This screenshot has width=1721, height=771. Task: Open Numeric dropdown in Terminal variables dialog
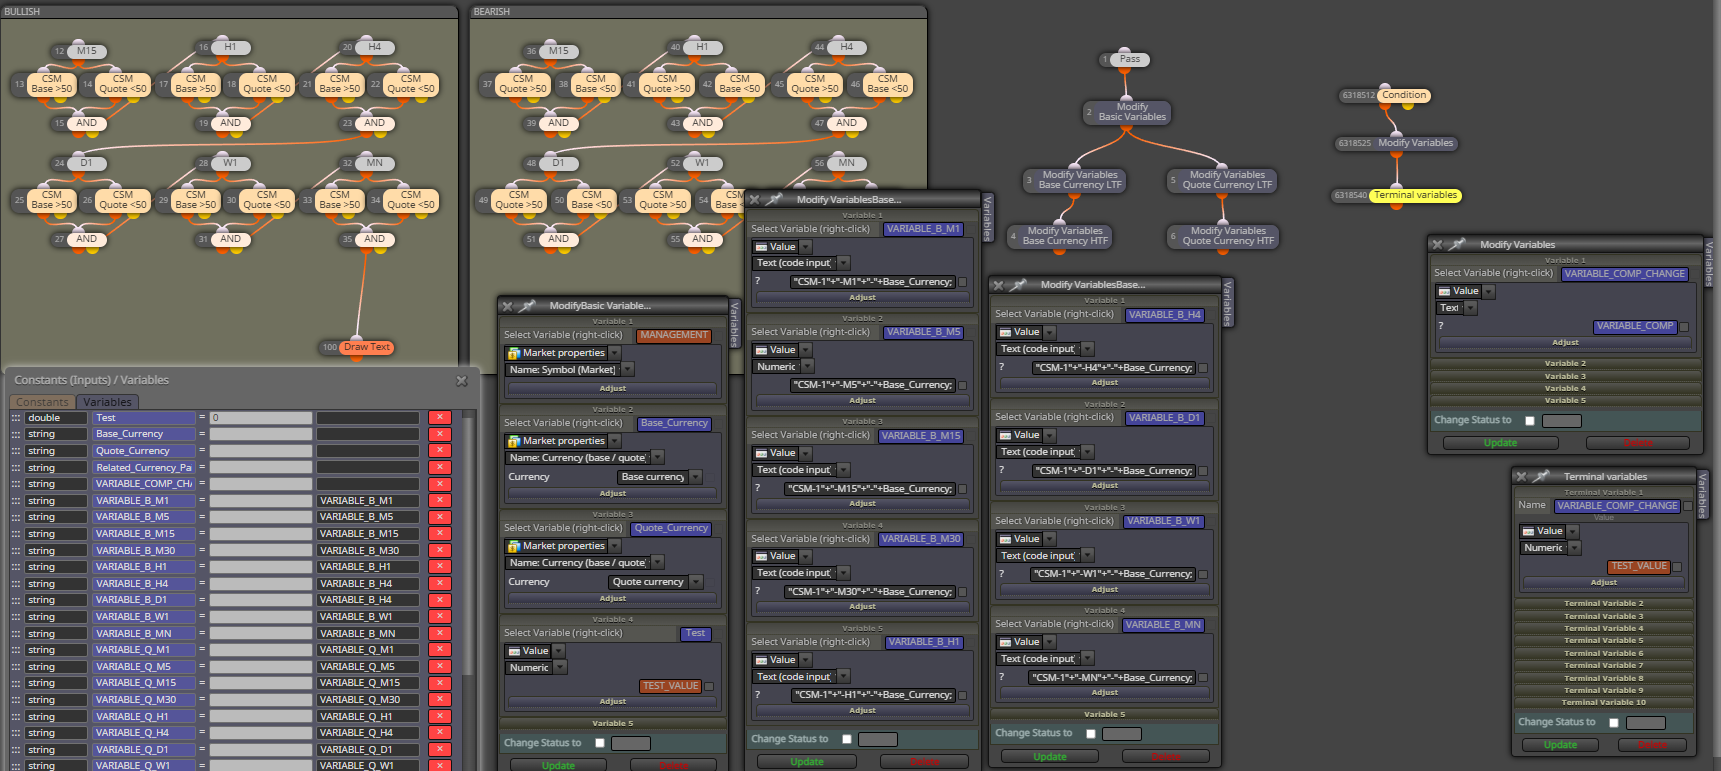[x=1574, y=548]
